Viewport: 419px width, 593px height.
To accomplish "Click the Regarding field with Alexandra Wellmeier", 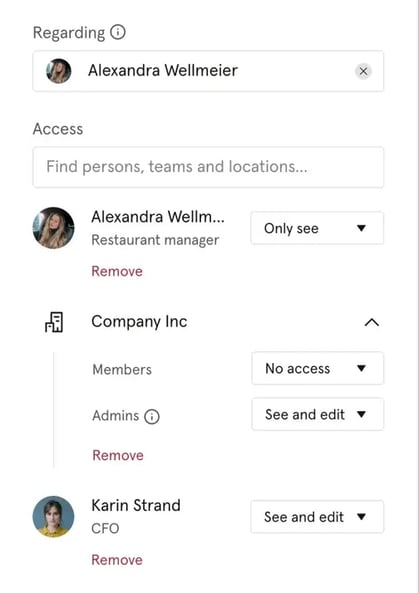I will pyautogui.click(x=208, y=71).
